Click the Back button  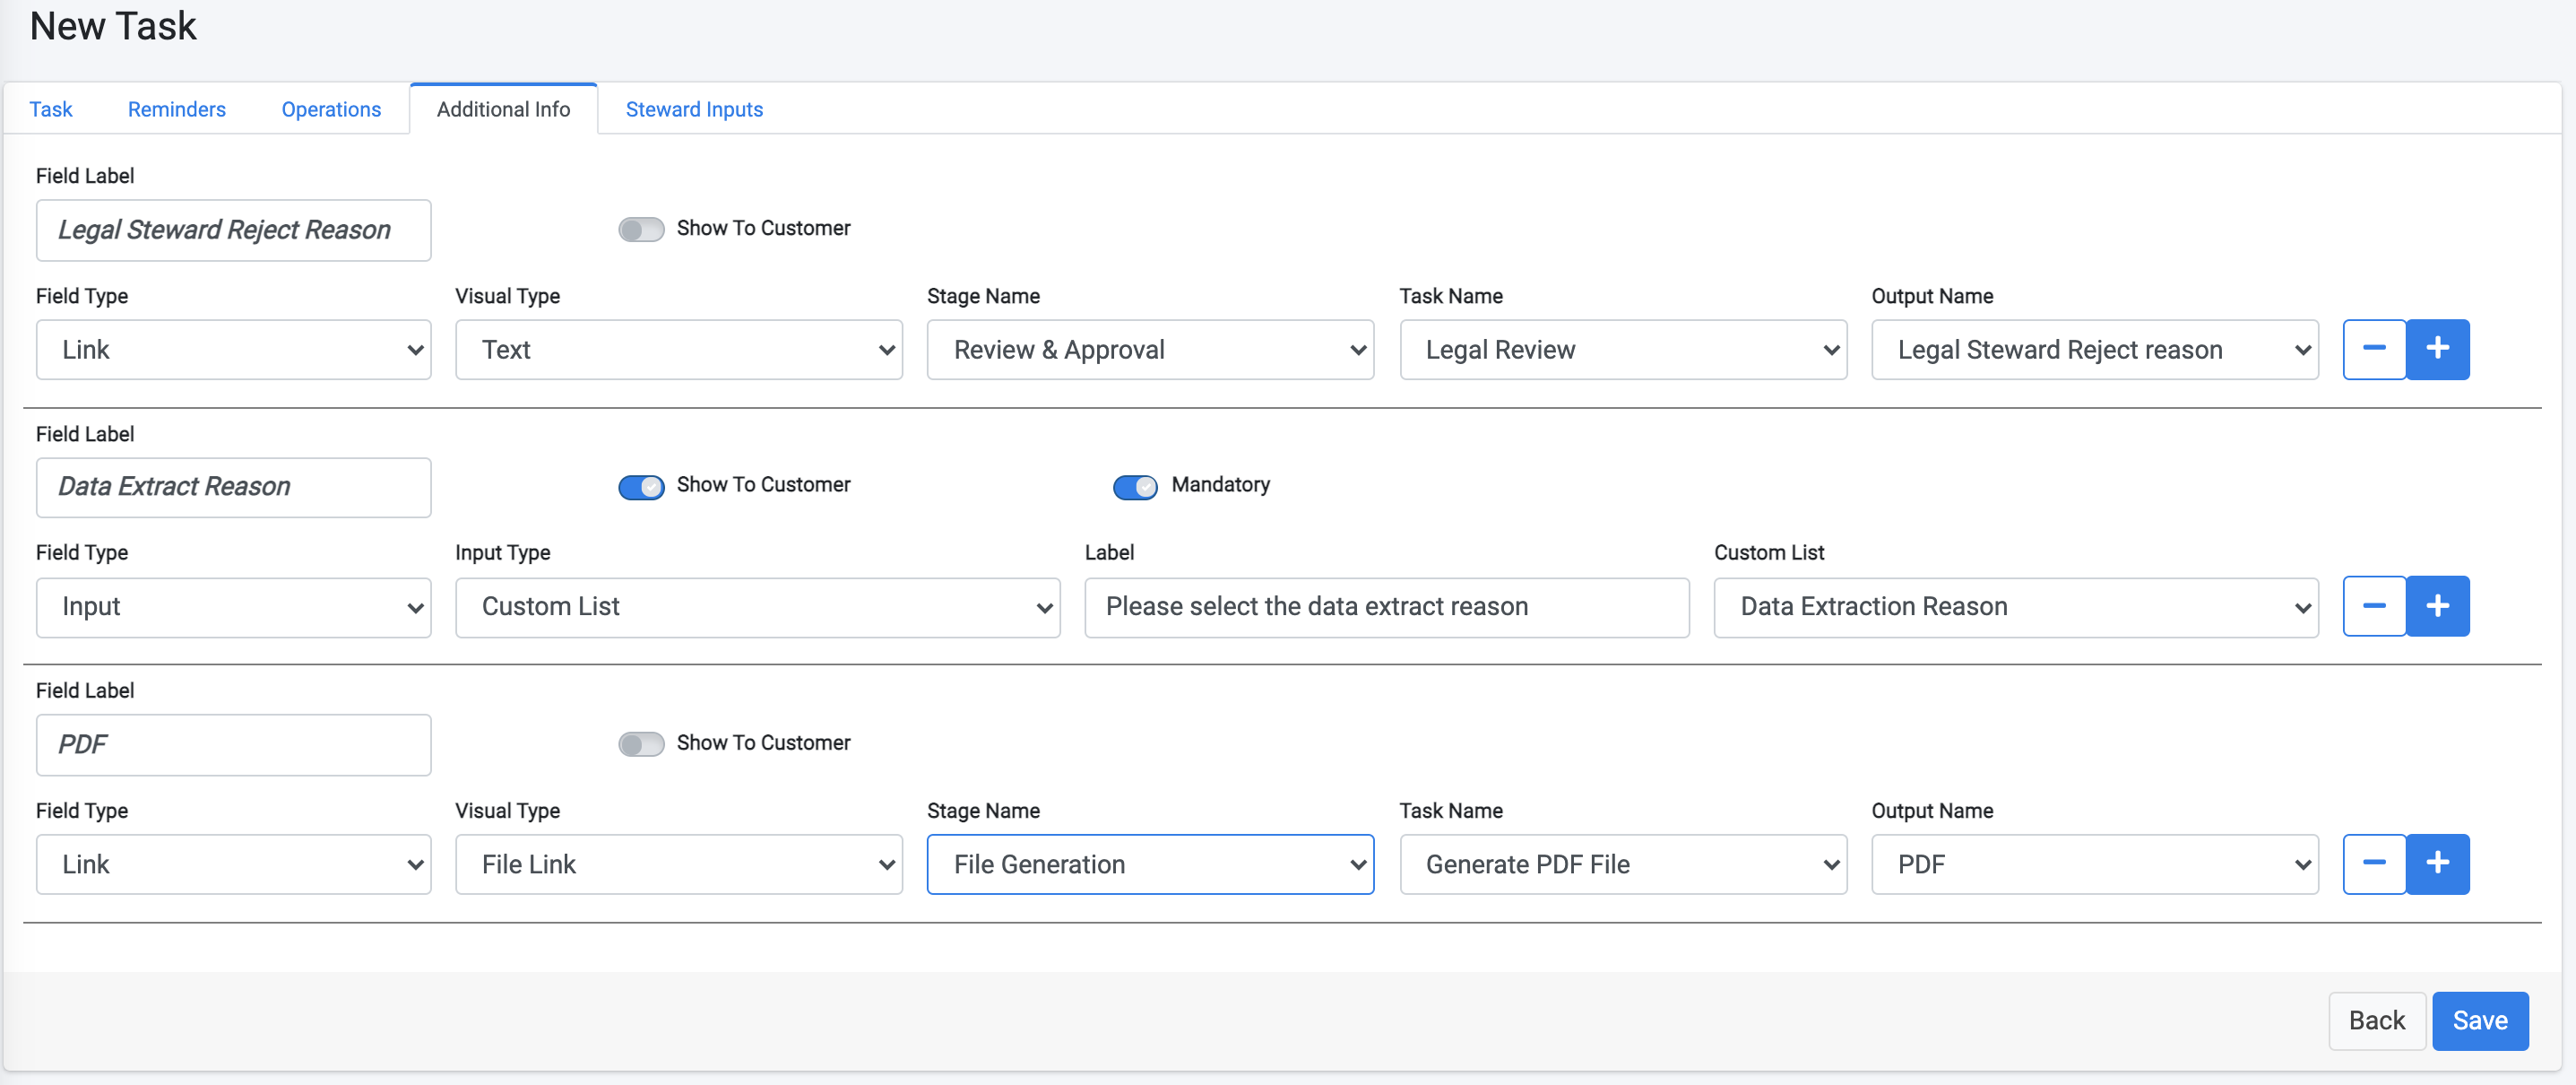coord(2377,1020)
